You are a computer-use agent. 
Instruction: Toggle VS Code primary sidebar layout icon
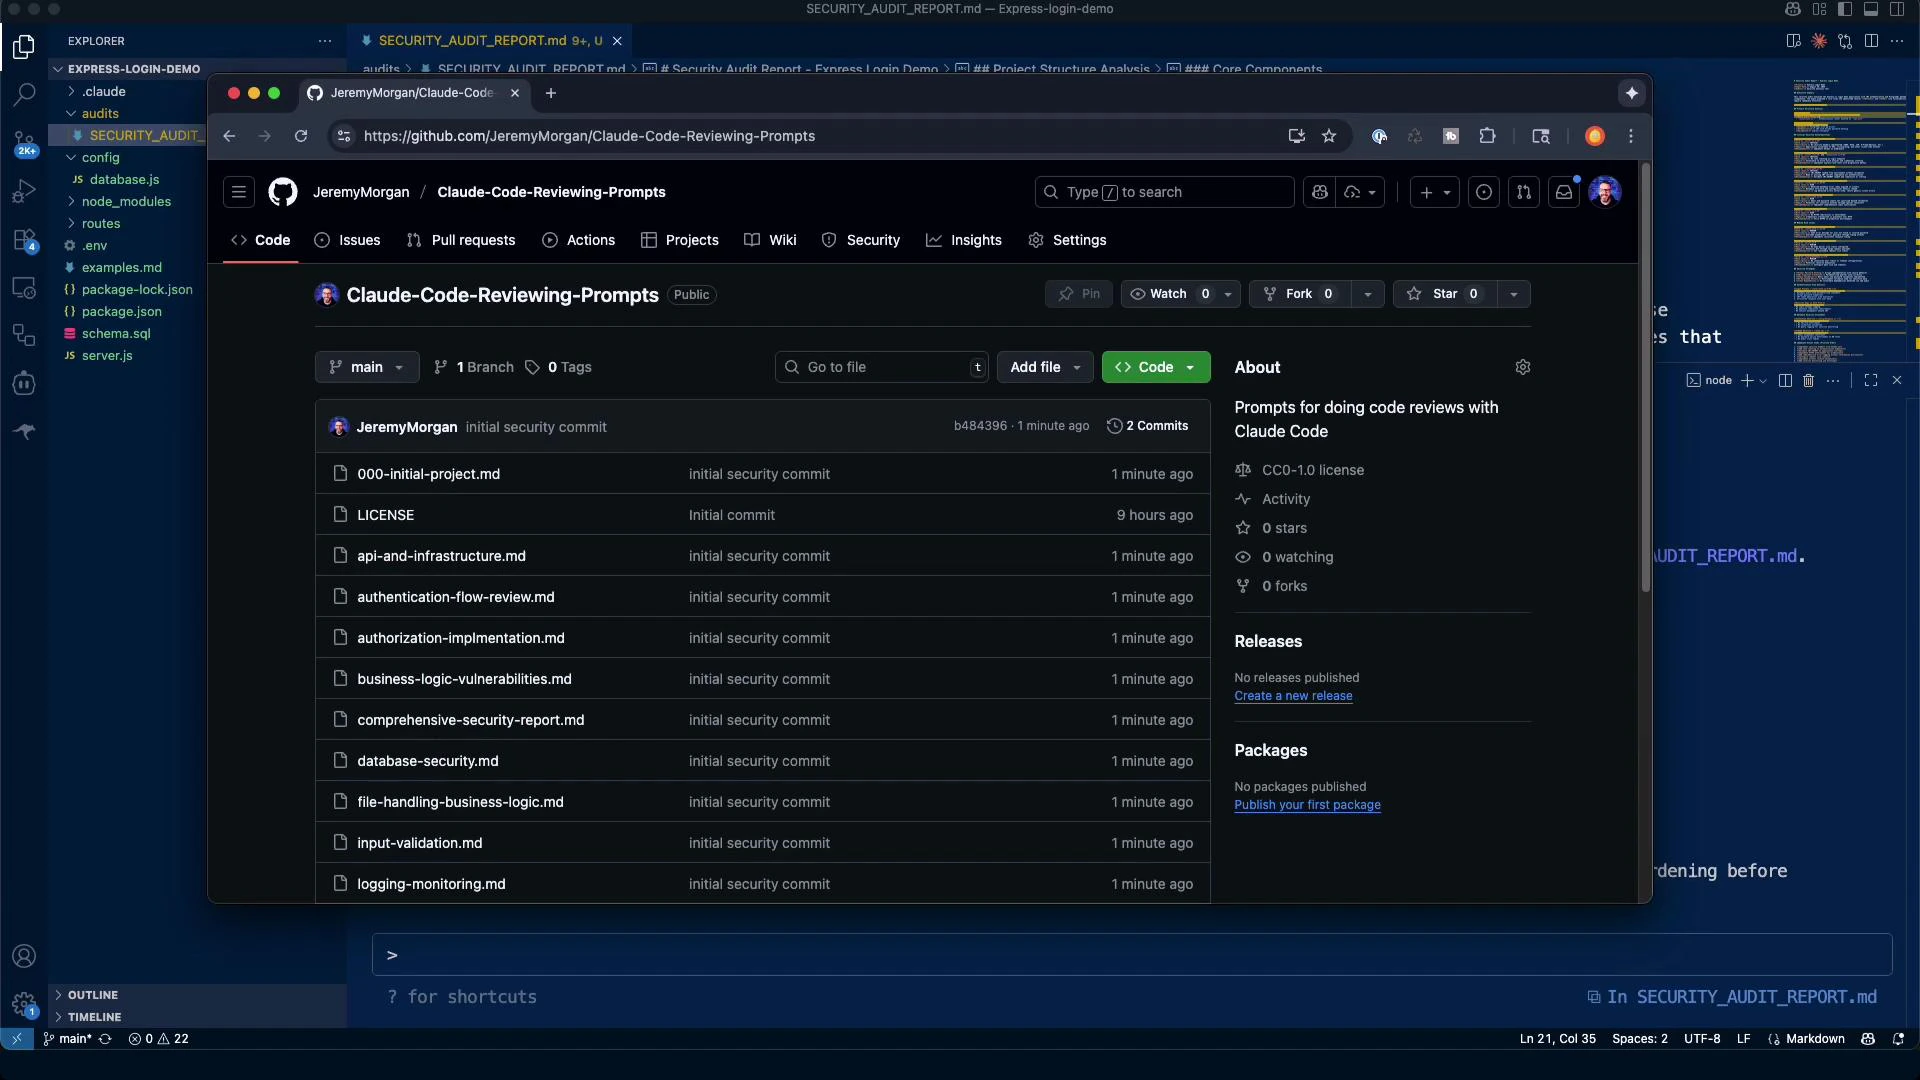click(x=1845, y=9)
